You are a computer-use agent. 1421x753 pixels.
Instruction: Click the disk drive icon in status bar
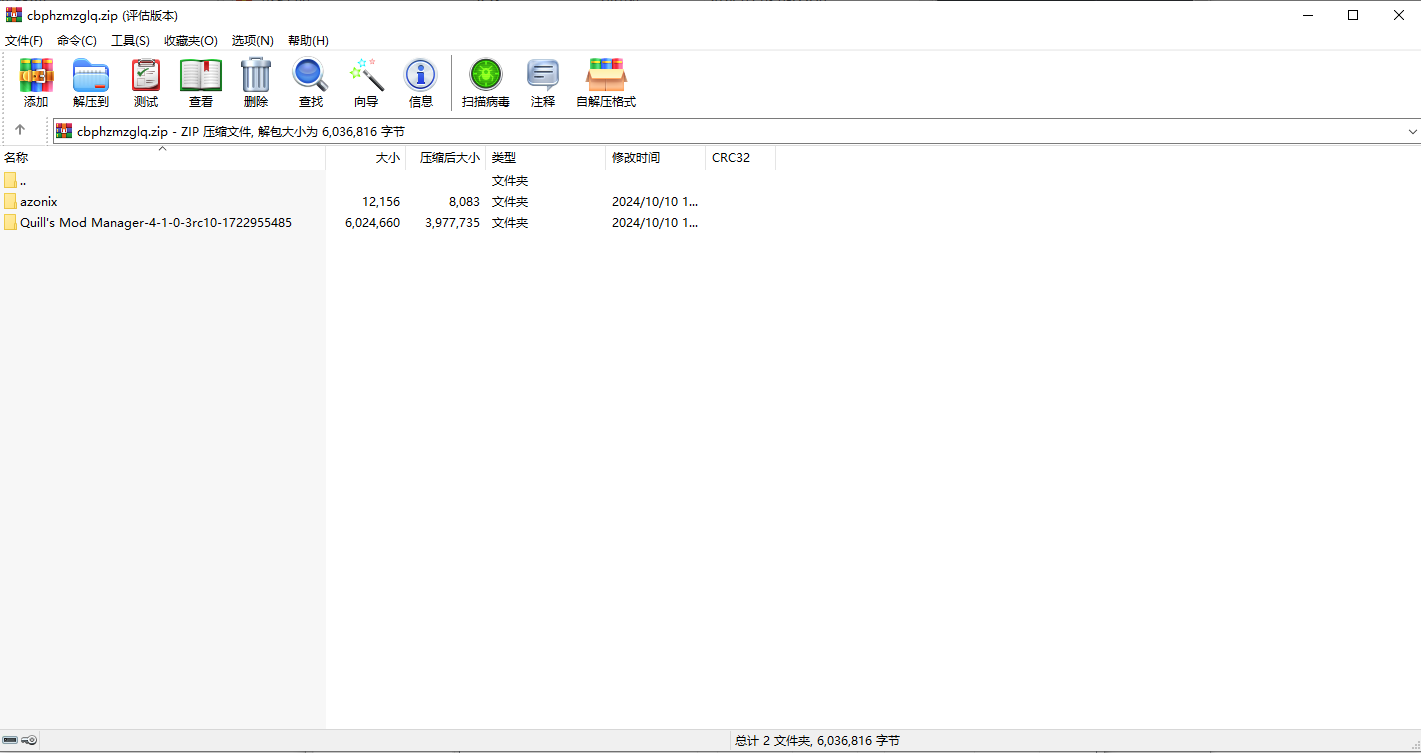coord(10,740)
